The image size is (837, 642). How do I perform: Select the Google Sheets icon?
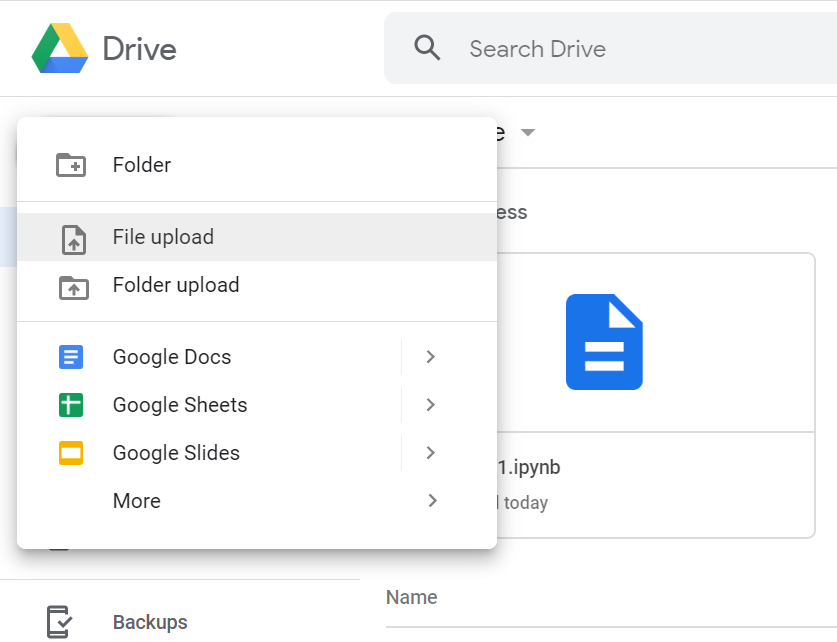point(70,405)
